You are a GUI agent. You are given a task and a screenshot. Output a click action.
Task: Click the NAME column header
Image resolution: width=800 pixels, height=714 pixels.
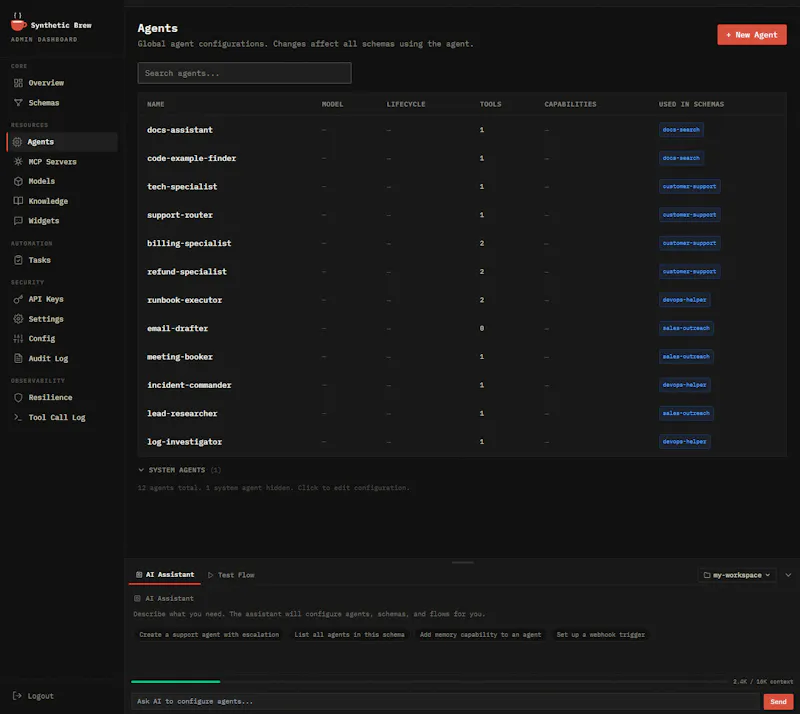pyautogui.click(x=156, y=104)
